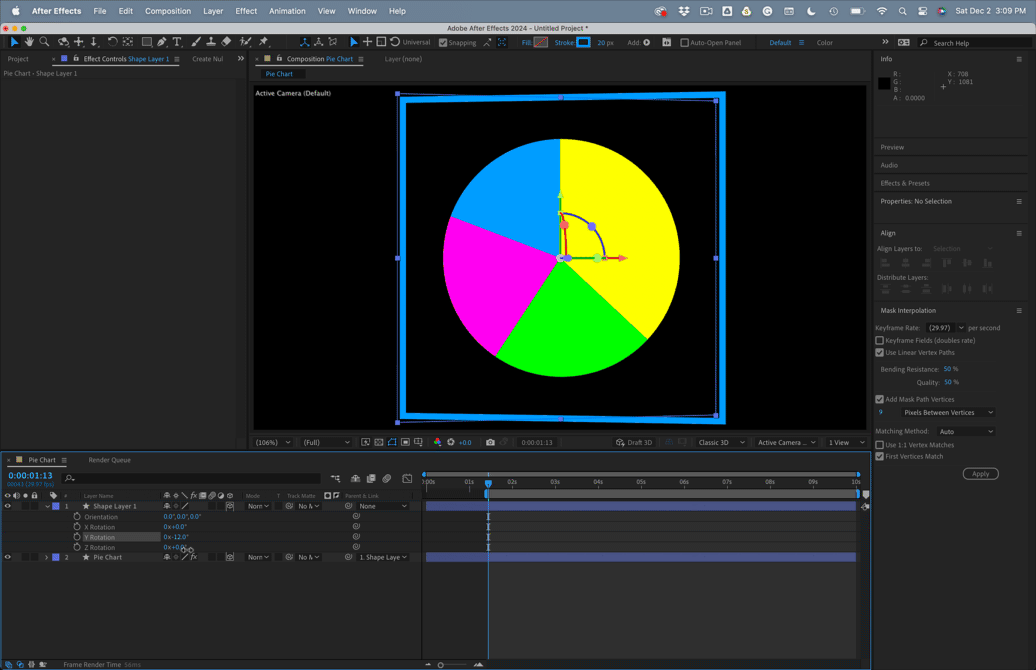The image size is (1036, 670).
Task: Enable Motion Blur icon in timeline
Action: pyautogui.click(x=387, y=478)
